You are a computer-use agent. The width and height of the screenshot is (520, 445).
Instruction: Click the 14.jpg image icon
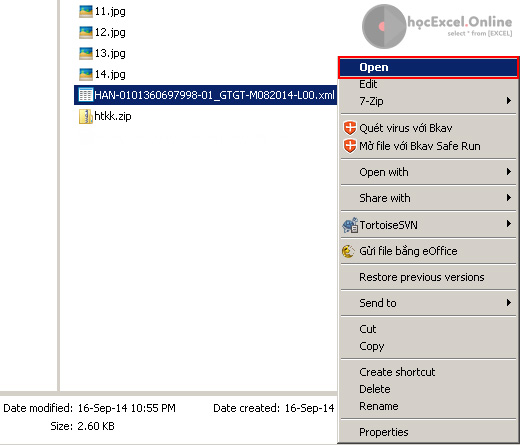(x=86, y=74)
